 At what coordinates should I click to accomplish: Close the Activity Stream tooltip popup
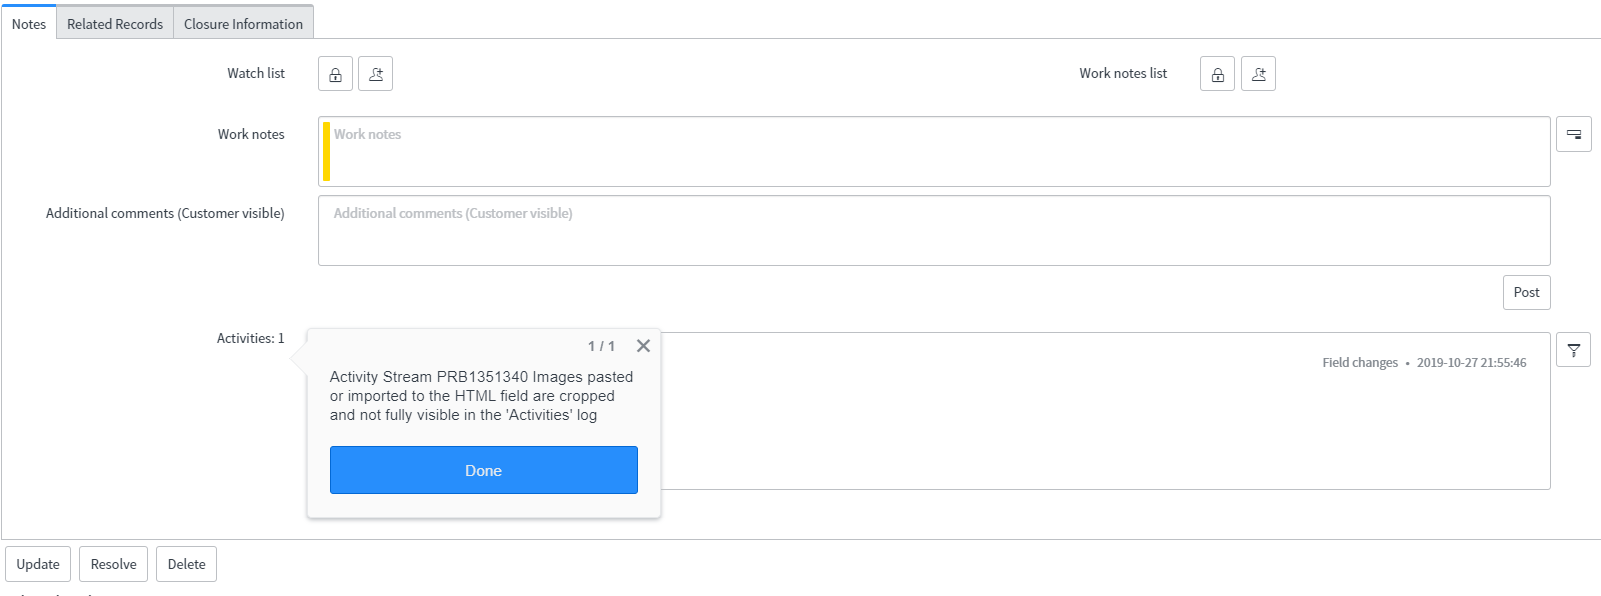(643, 346)
